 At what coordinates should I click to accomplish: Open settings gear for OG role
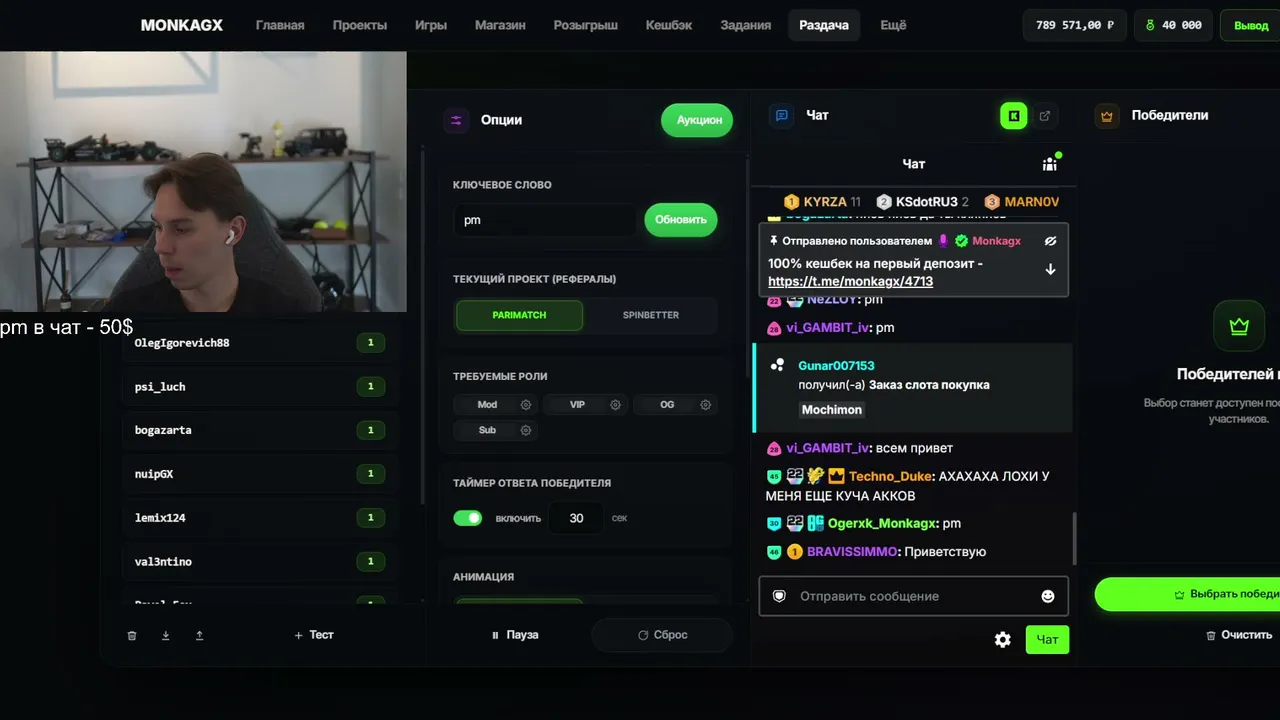706,405
